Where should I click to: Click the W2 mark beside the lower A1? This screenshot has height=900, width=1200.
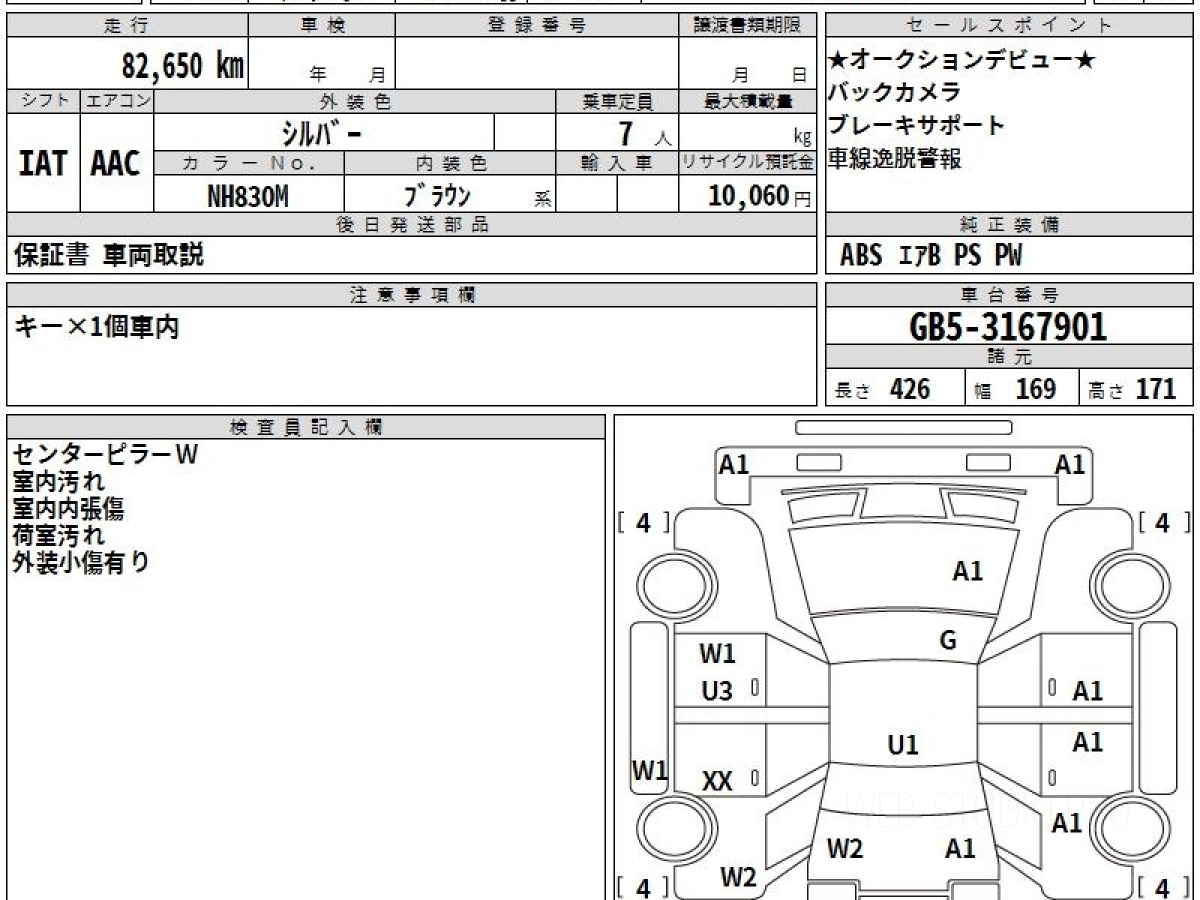tap(845, 849)
